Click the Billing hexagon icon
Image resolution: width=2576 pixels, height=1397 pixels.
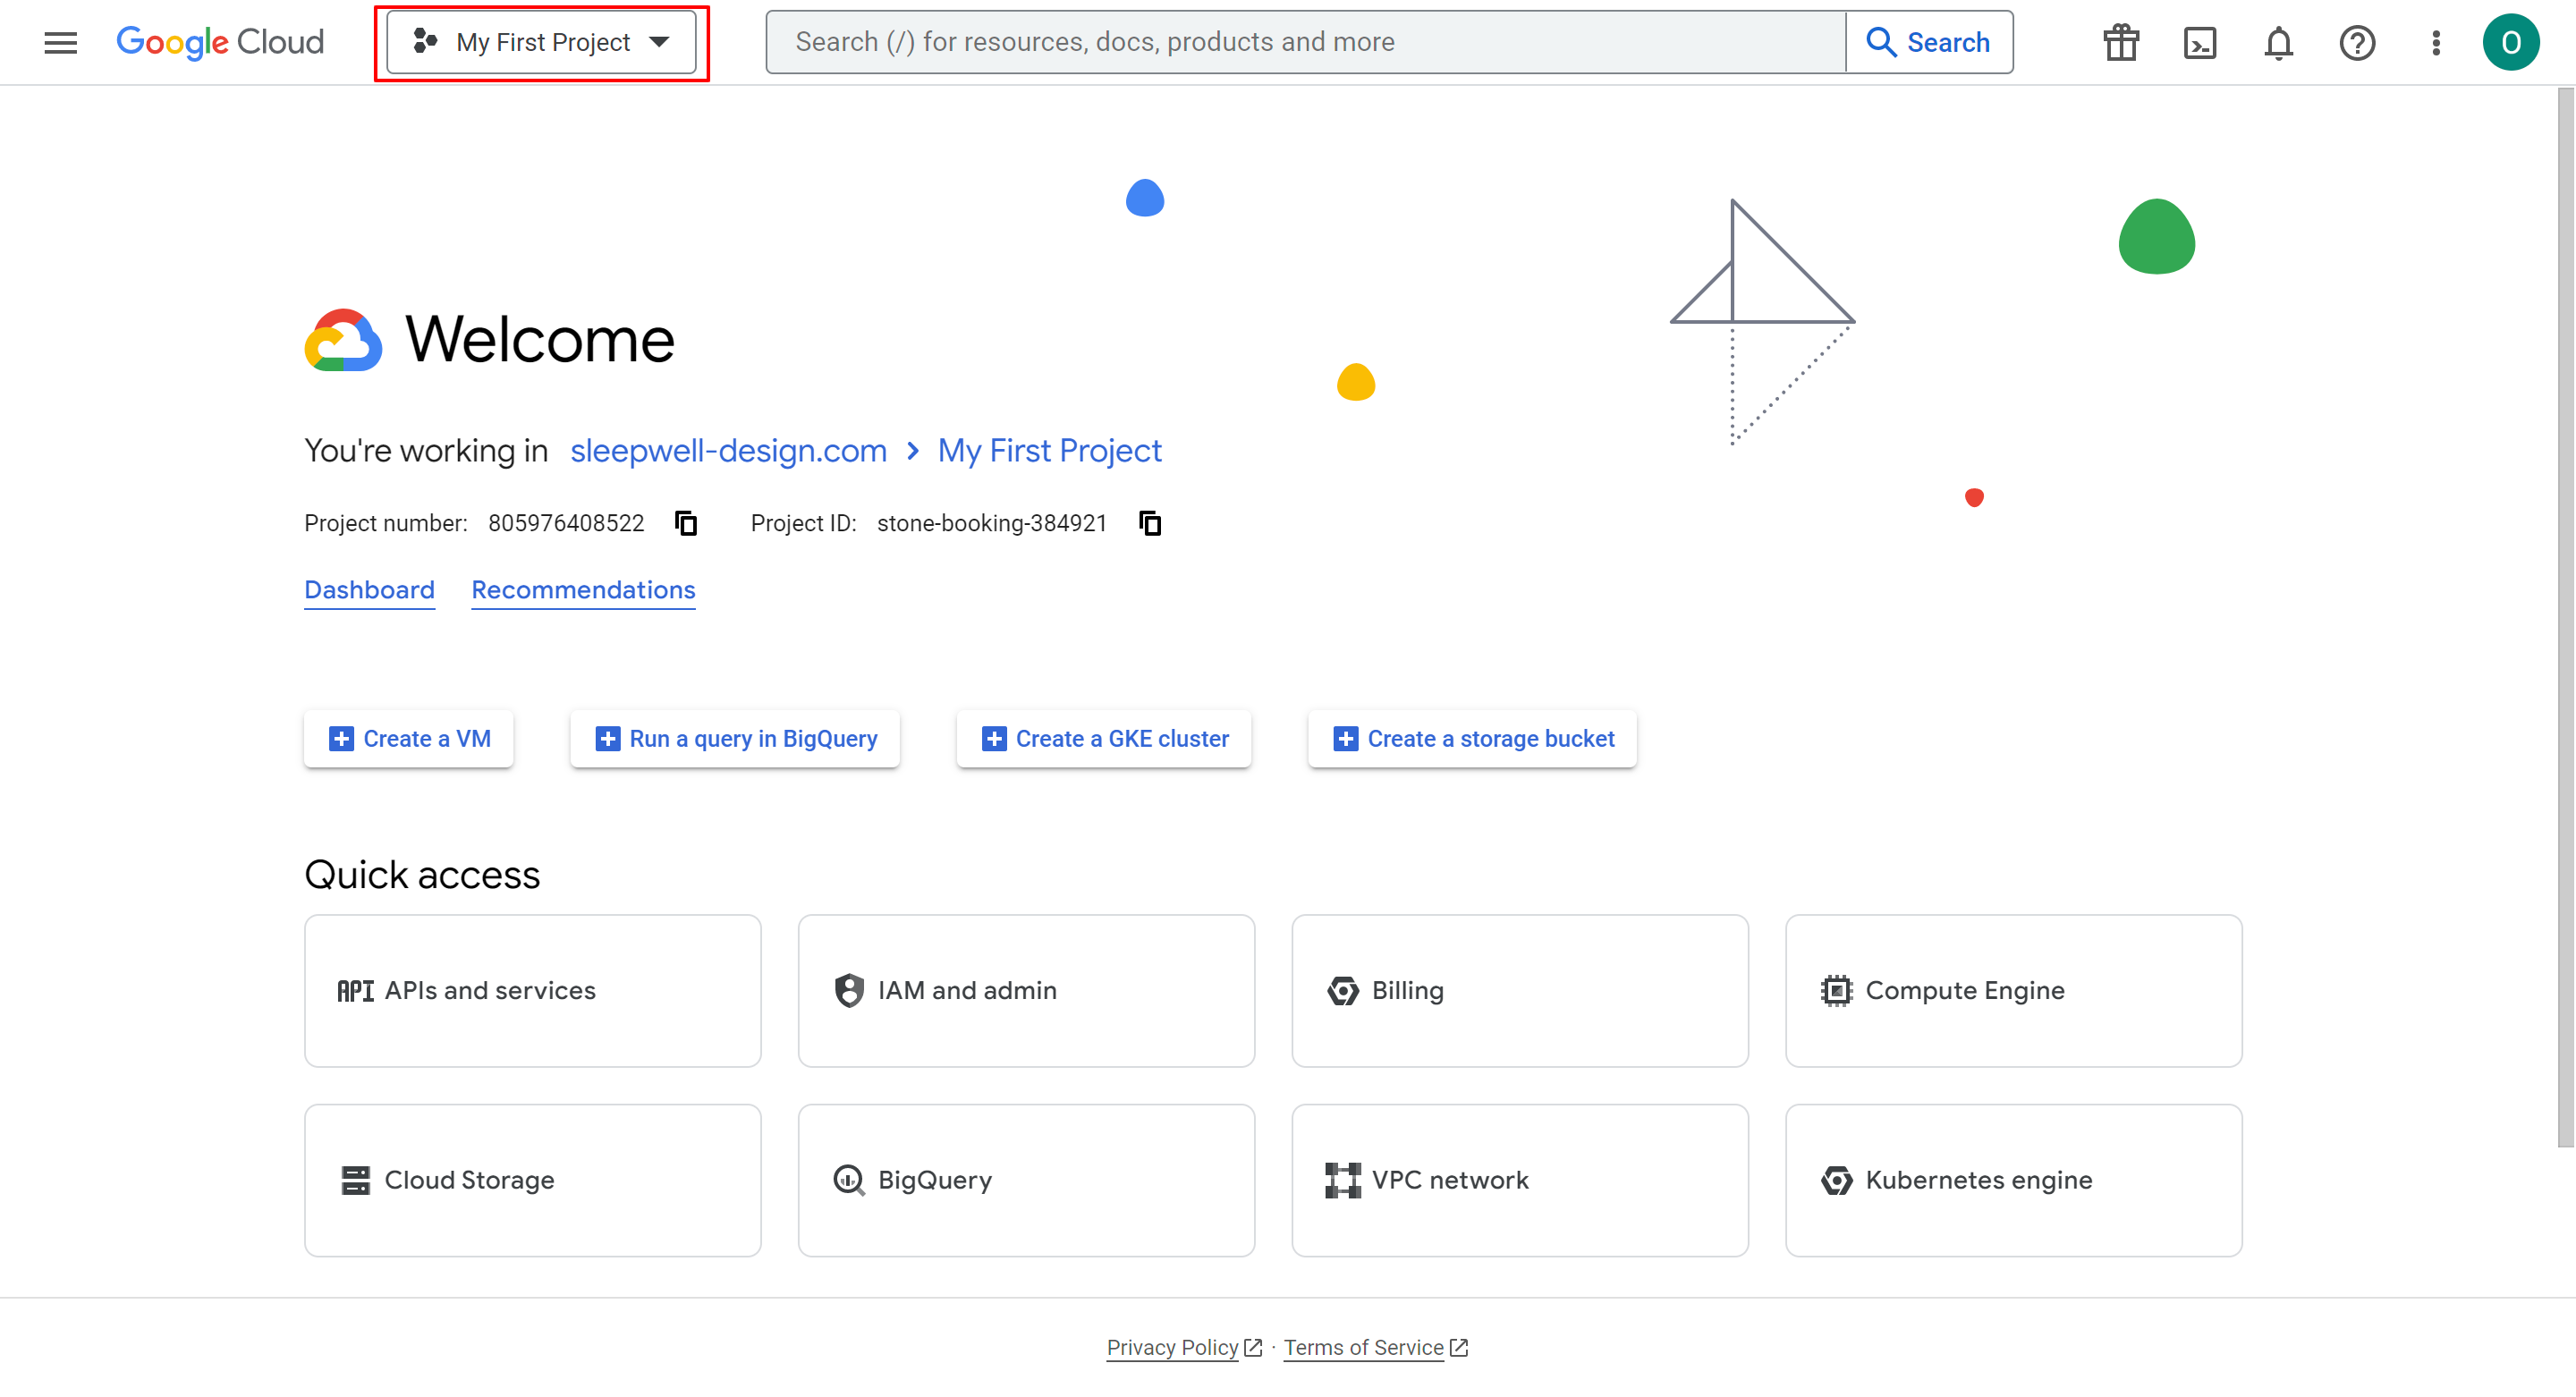click(1342, 990)
